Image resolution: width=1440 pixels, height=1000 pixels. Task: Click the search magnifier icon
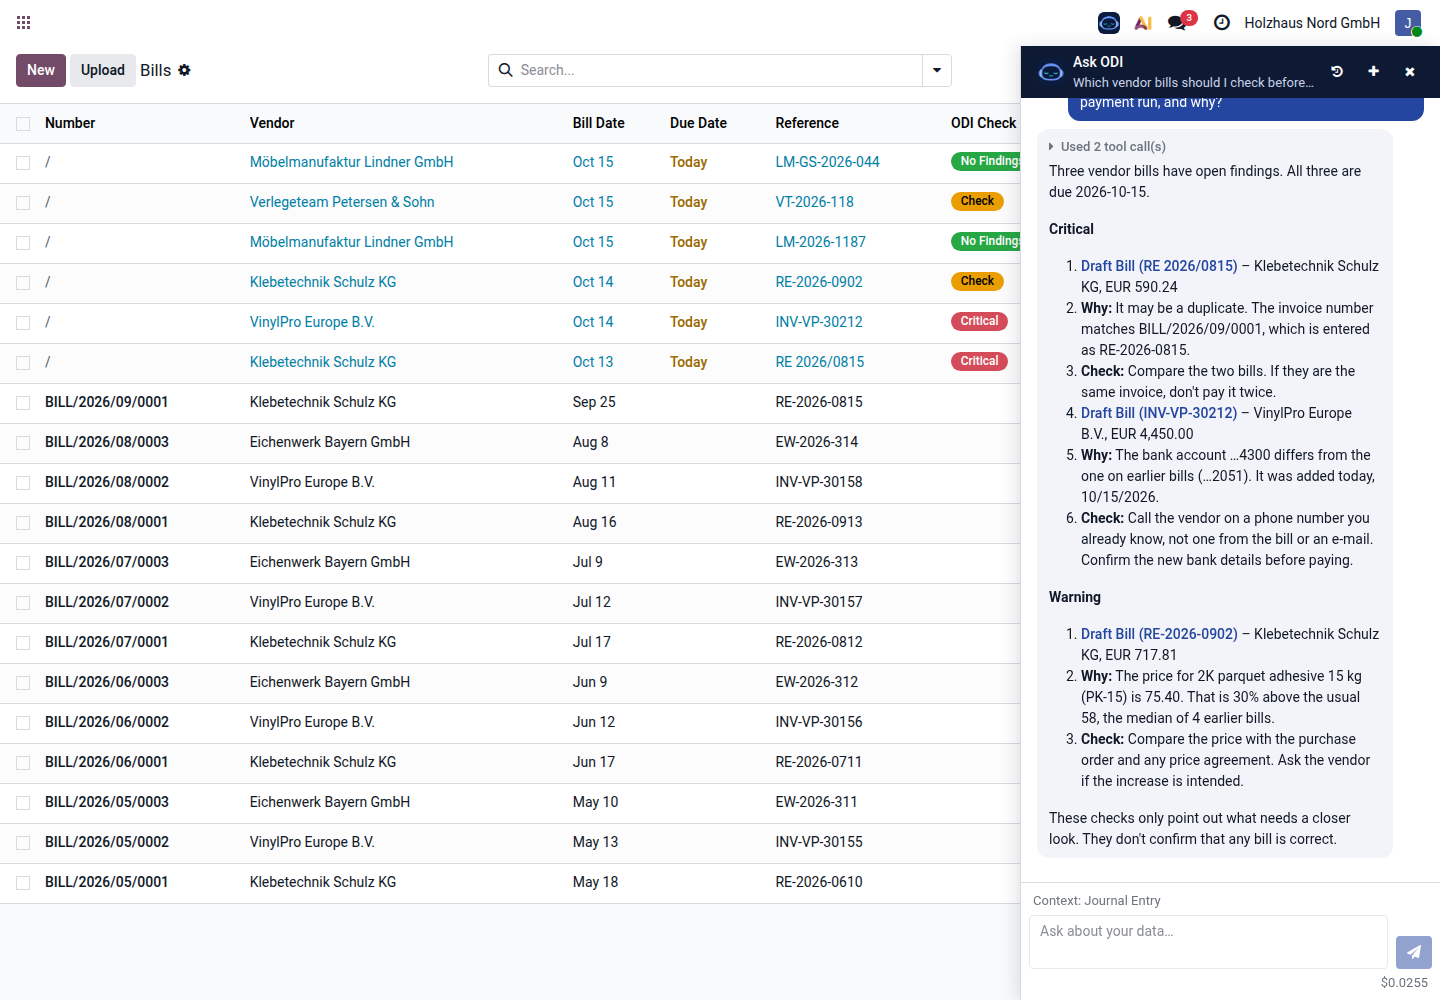tap(506, 70)
